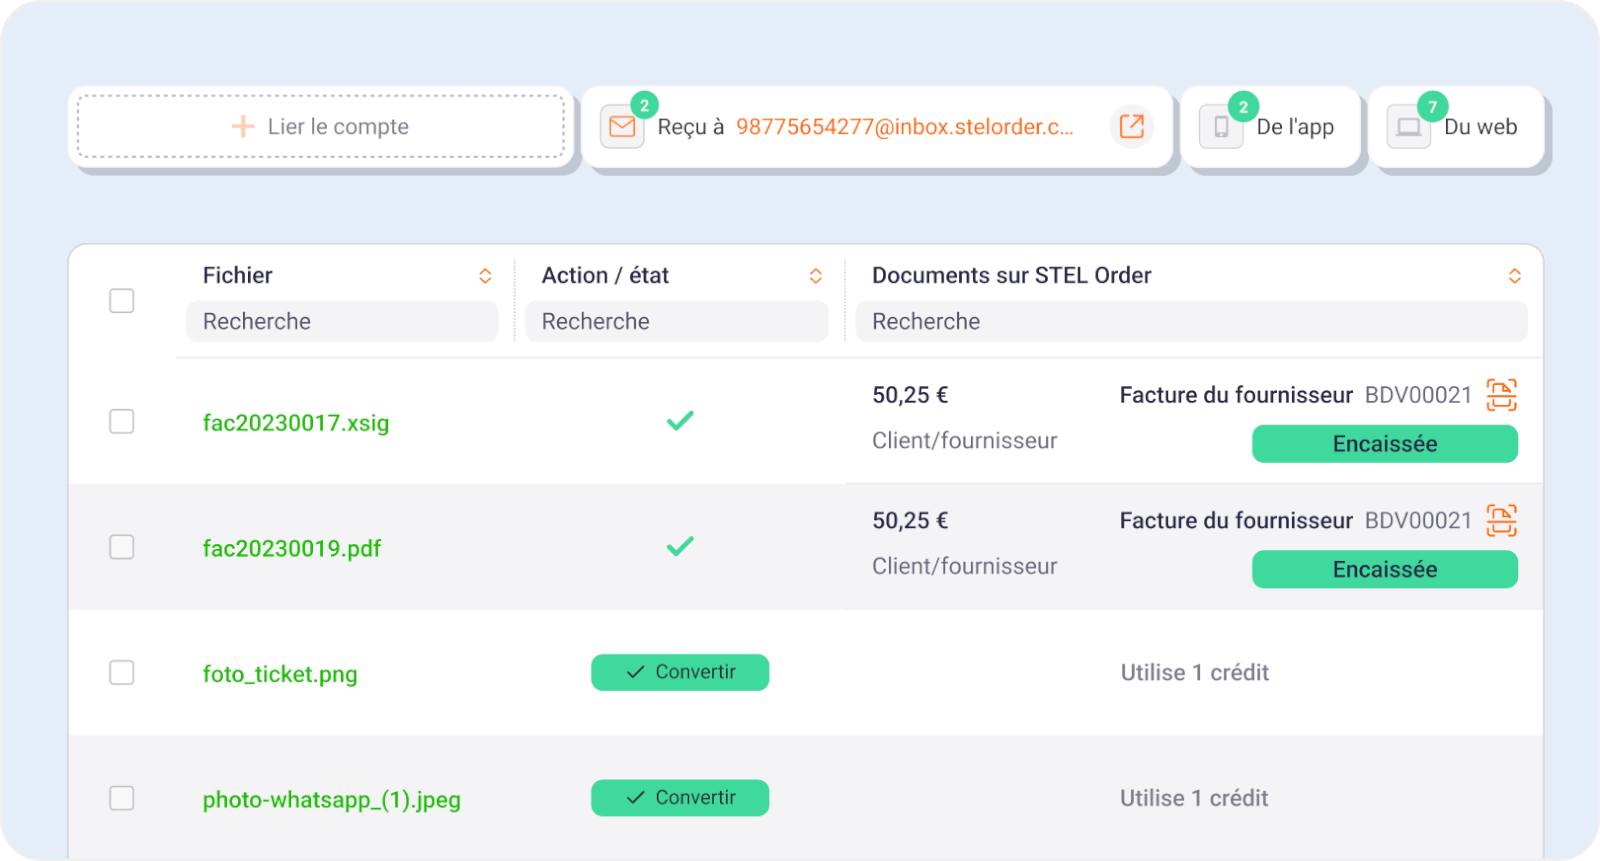Click the laptop icon for Du web
This screenshot has width=1600, height=861.
1408,127
